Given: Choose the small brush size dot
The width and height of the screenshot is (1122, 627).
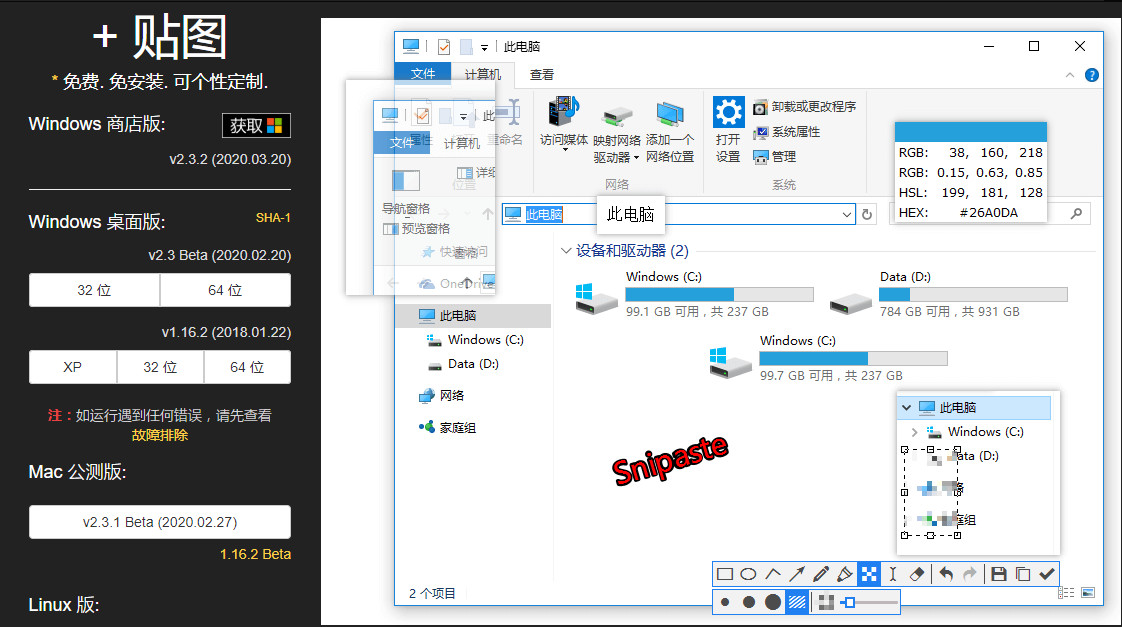Looking at the screenshot, I should click(x=725, y=603).
